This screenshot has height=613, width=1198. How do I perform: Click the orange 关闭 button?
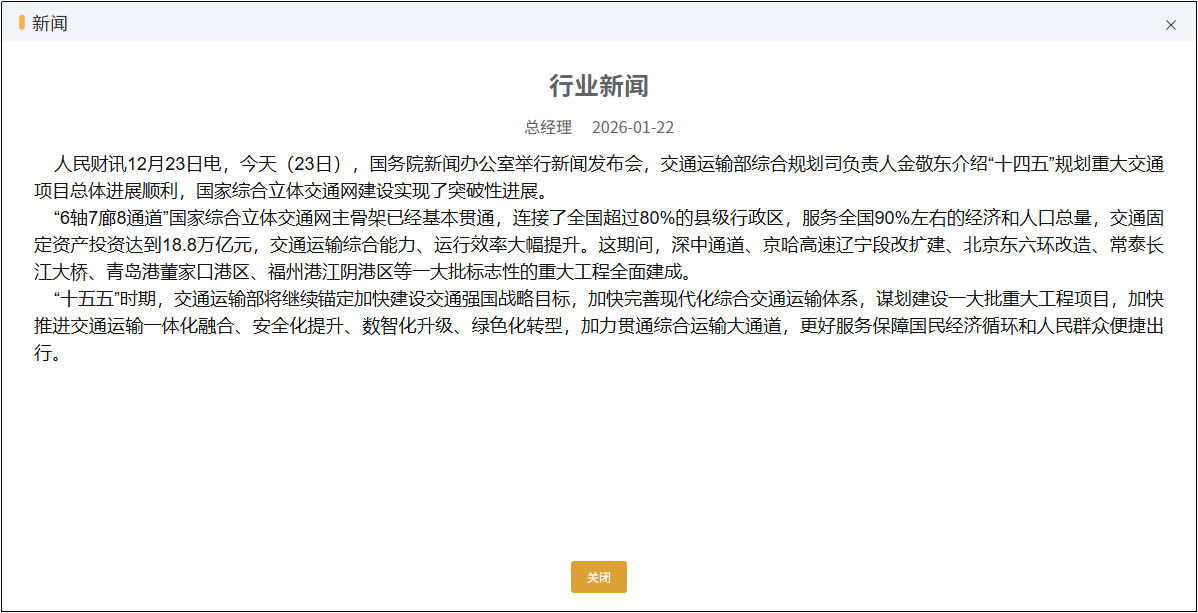pyautogui.click(x=598, y=577)
